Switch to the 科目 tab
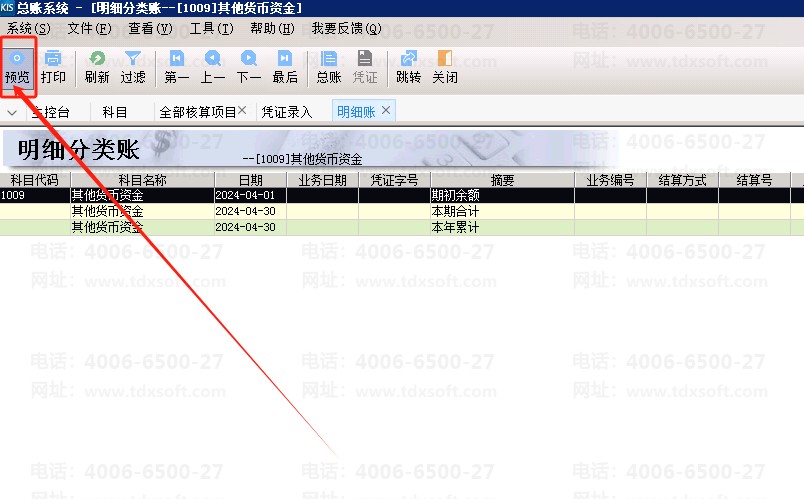Image resolution: width=804 pixels, height=499 pixels. (115, 112)
